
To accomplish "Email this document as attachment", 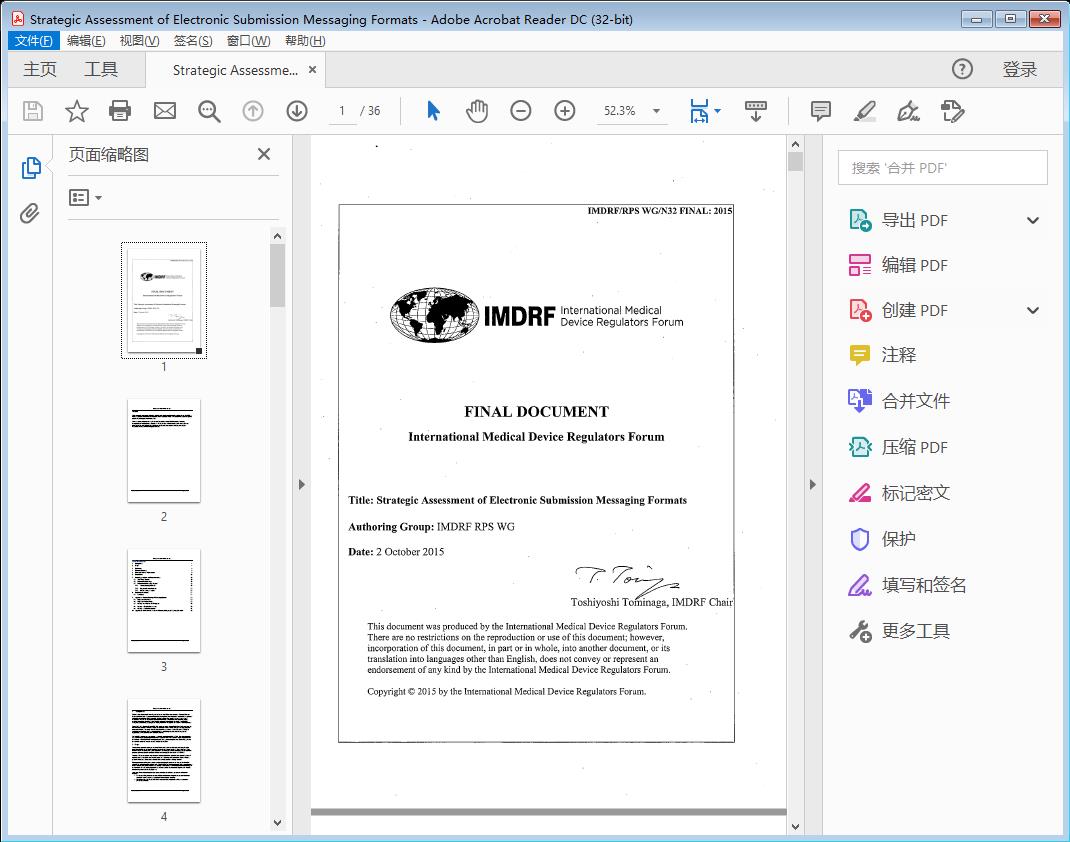I will 164,111.
